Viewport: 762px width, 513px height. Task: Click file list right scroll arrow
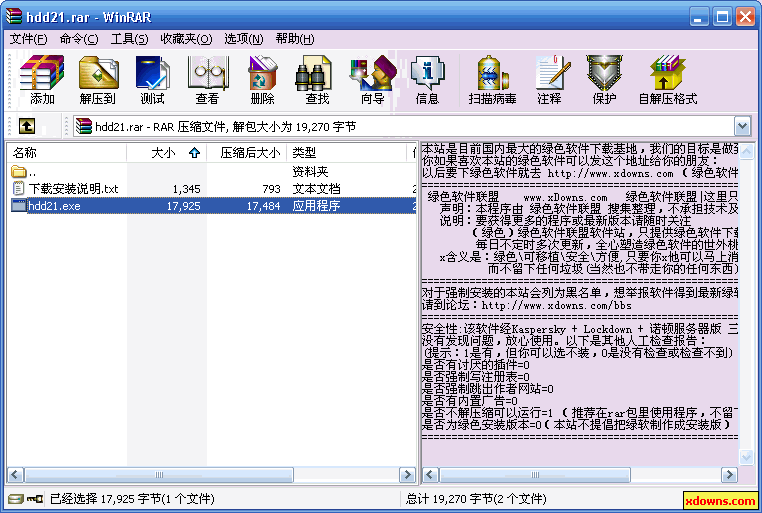pyautogui.click(x=407, y=475)
